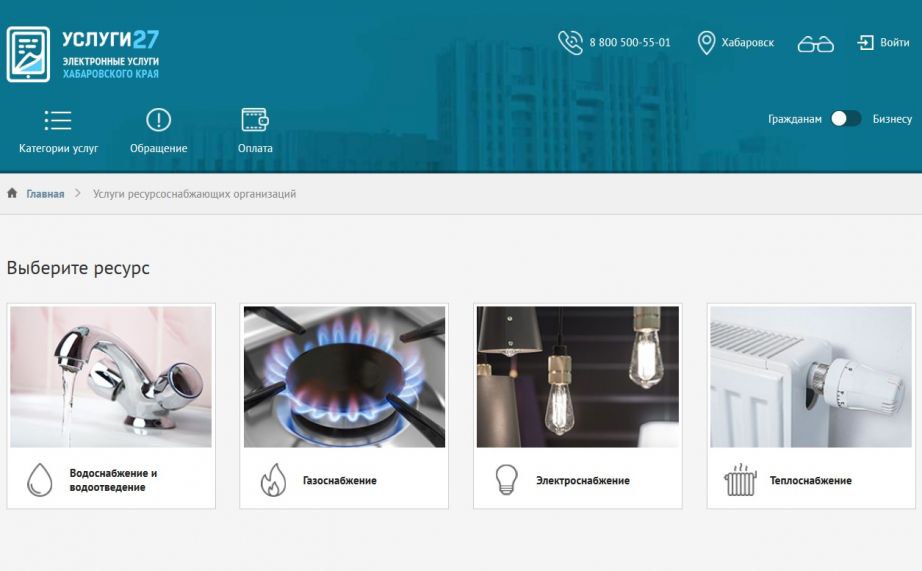Image resolution: width=922 pixels, height=571 pixels.
Task: Click the Войти login link
Action: coord(894,42)
